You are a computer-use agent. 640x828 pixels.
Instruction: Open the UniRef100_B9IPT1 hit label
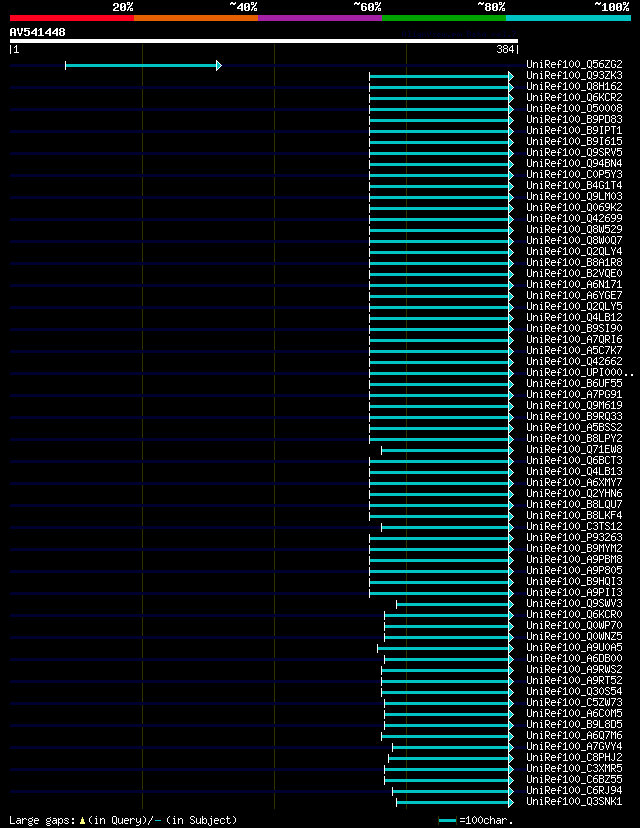[x=574, y=130]
